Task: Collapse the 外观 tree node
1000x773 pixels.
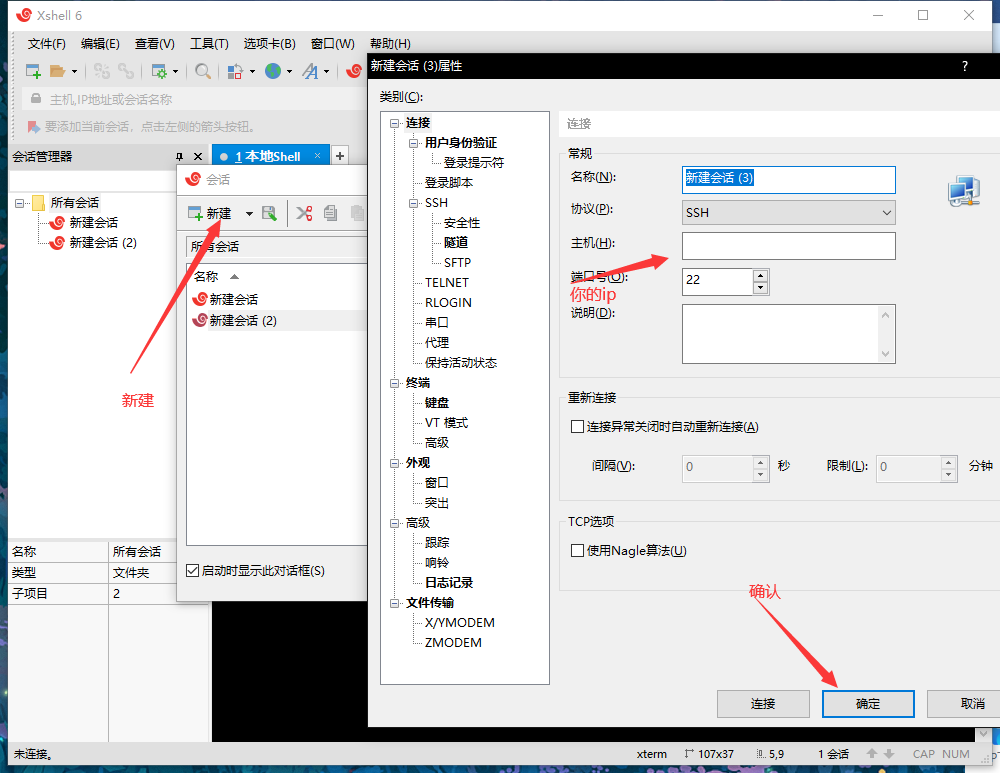Action: click(395, 463)
